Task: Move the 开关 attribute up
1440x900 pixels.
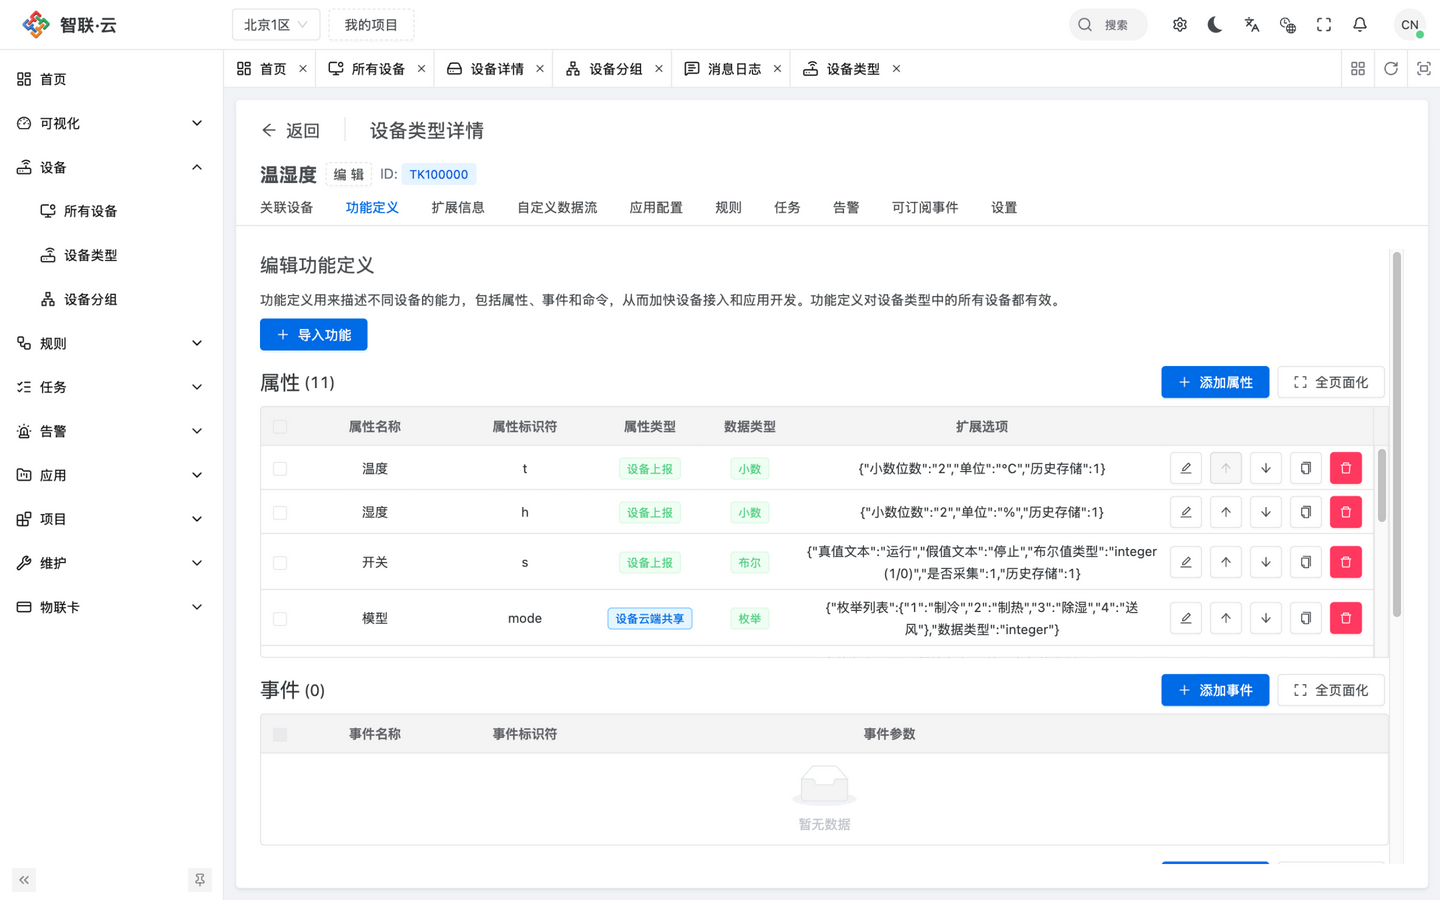Action: [1226, 562]
